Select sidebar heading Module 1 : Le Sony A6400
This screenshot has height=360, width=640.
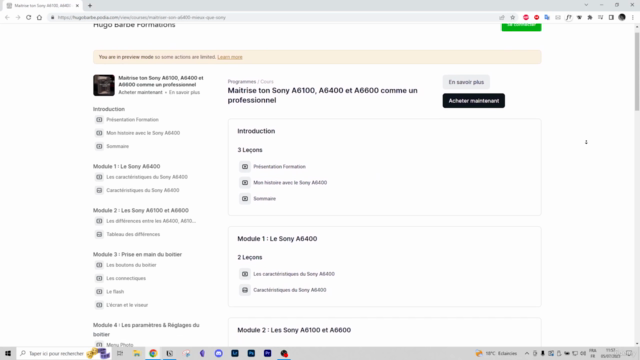(127, 167)
